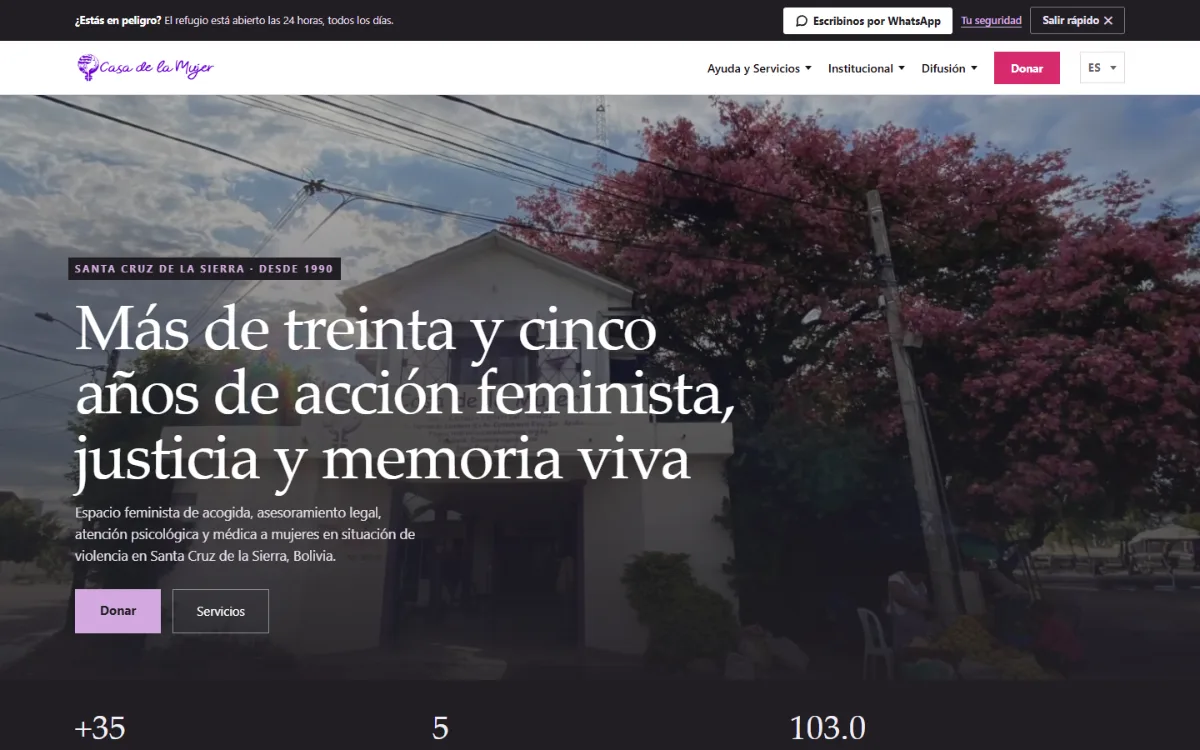Click the headline 'Más de treinta y cinco'

pos(366,329)
